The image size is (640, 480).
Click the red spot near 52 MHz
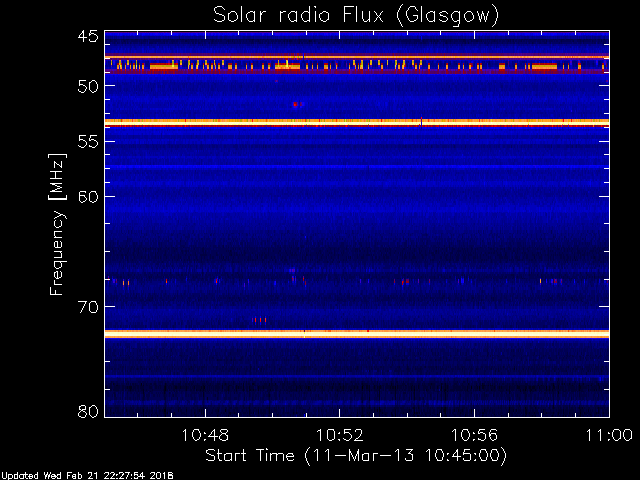tap(296, 104)
